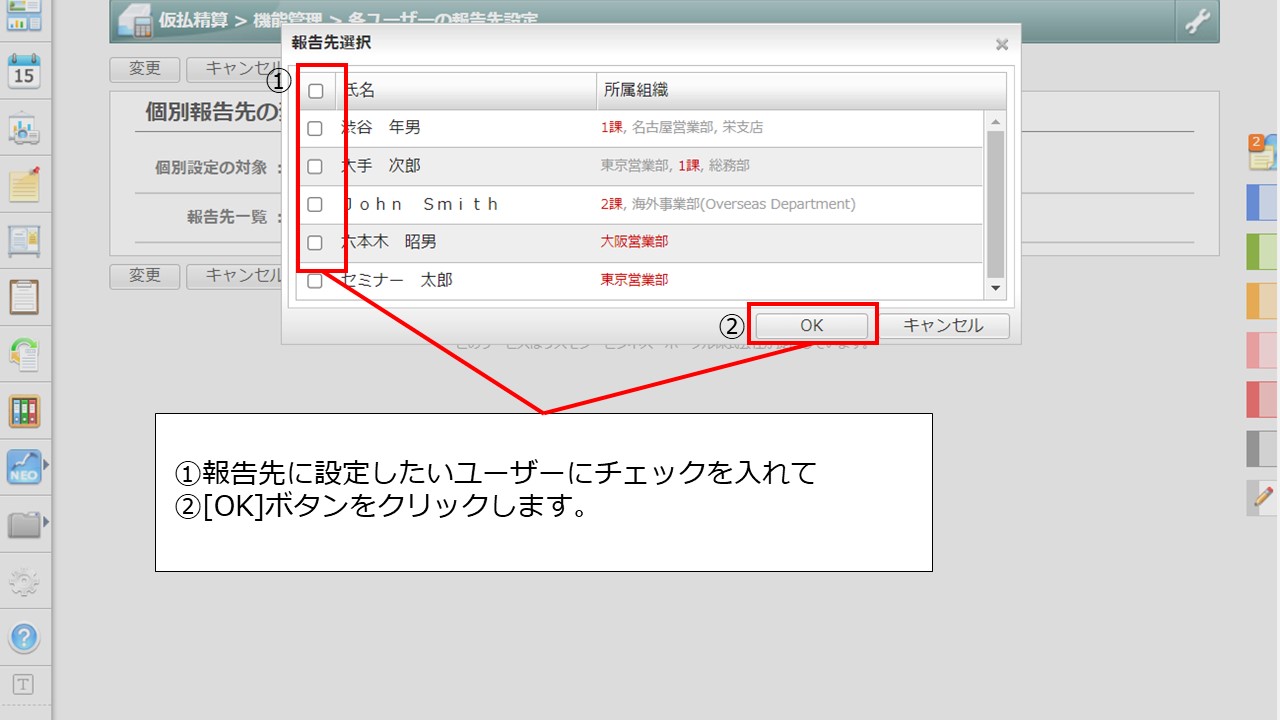The image size is (1280, 720).
Task: Confirm selection with the OK button
Action: (x=811, y=325)
